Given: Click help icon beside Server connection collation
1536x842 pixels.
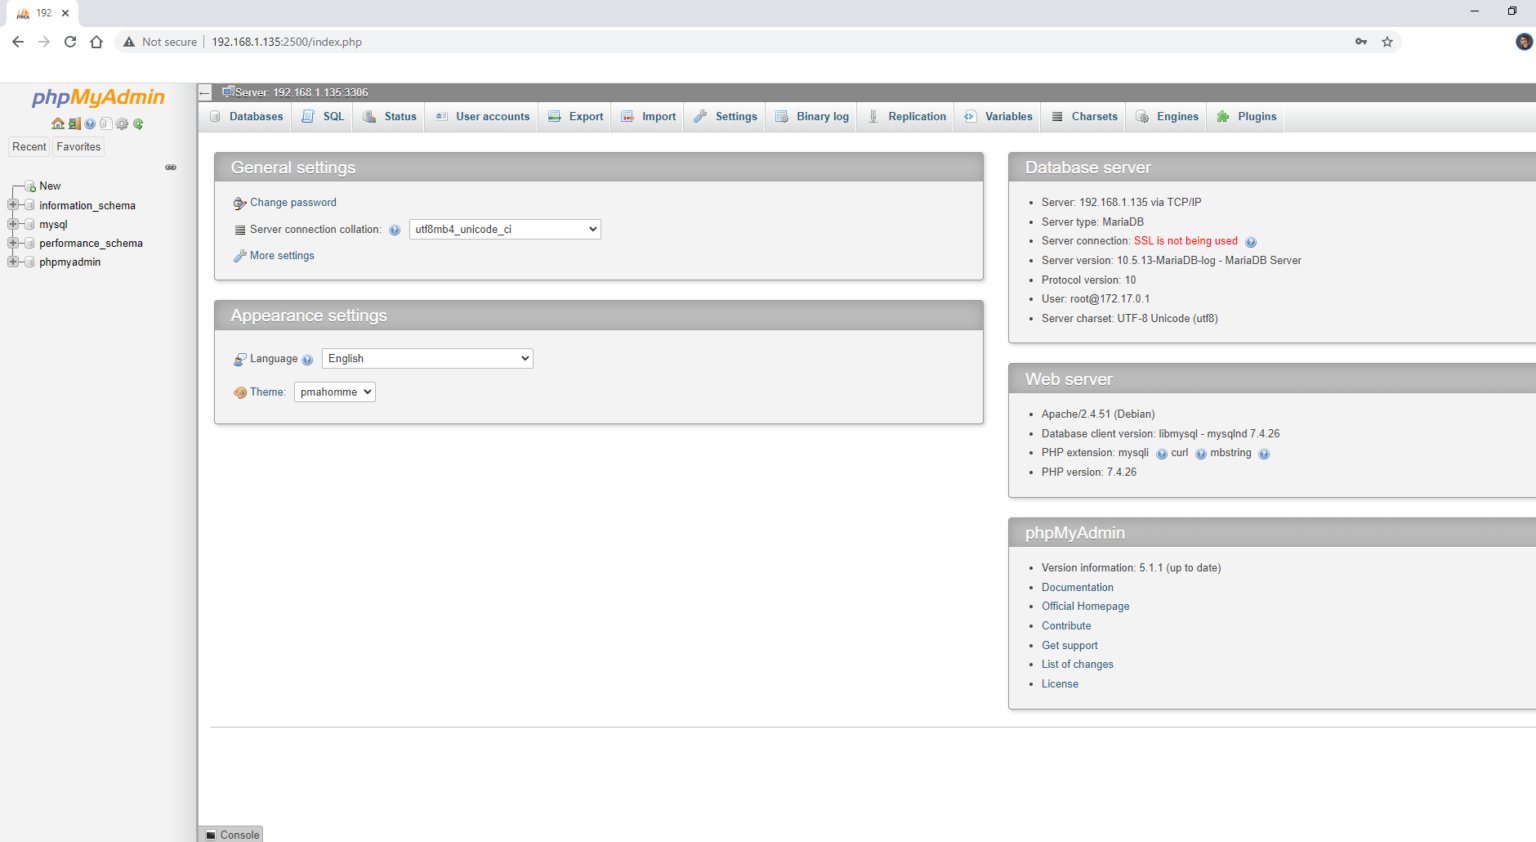Looking at the screenshot, I should (x=394, y=229).
